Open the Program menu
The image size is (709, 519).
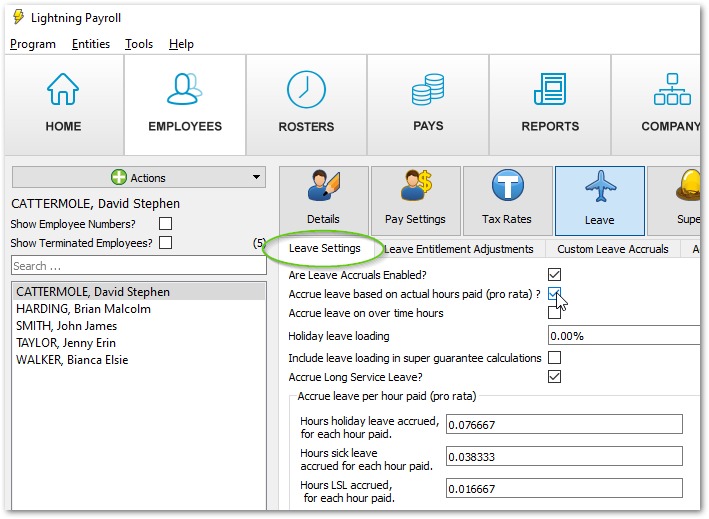(33, 44)
